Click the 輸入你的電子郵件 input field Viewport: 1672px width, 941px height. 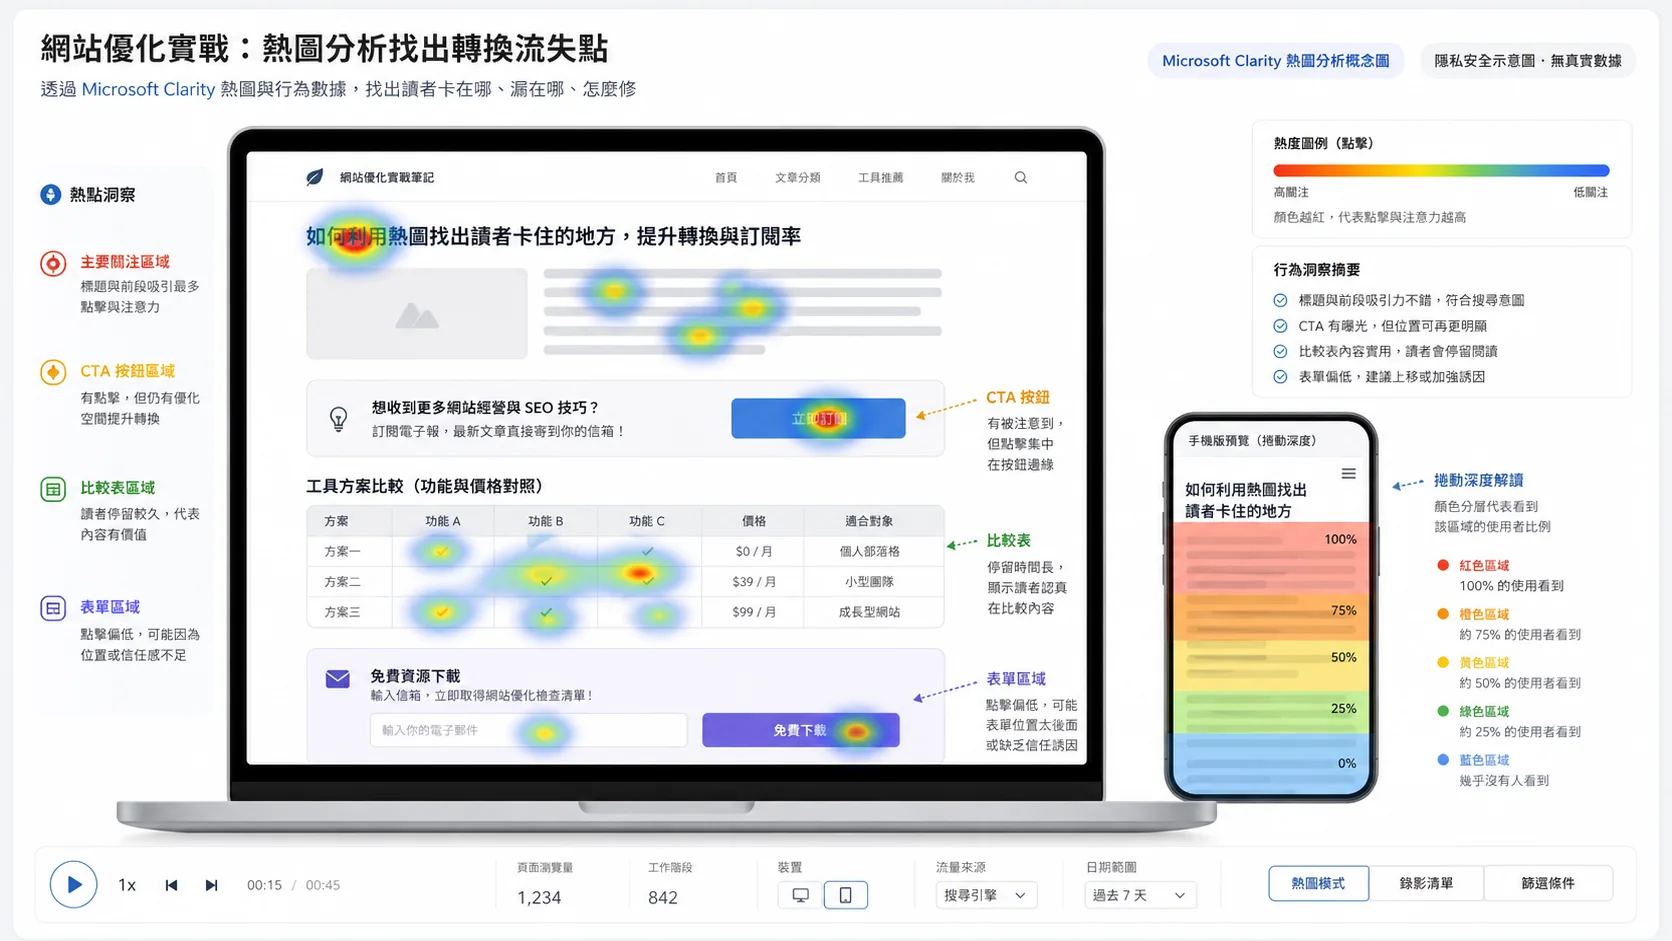point(529,730)
